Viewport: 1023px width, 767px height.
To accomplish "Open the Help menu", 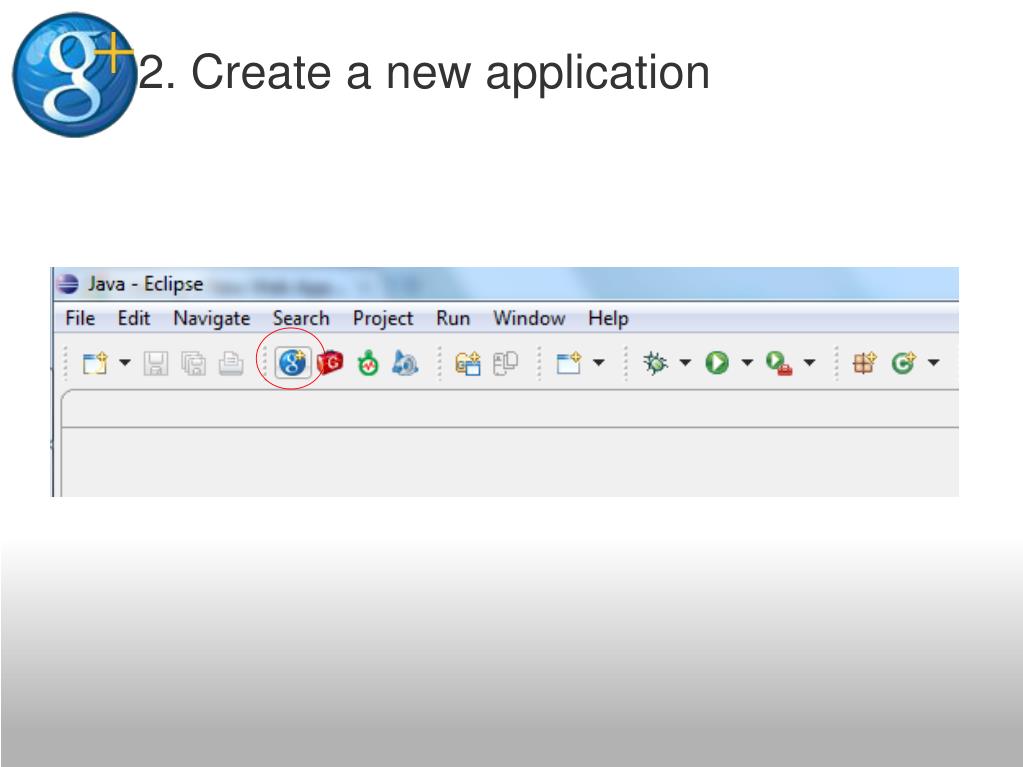I will 608,319.
